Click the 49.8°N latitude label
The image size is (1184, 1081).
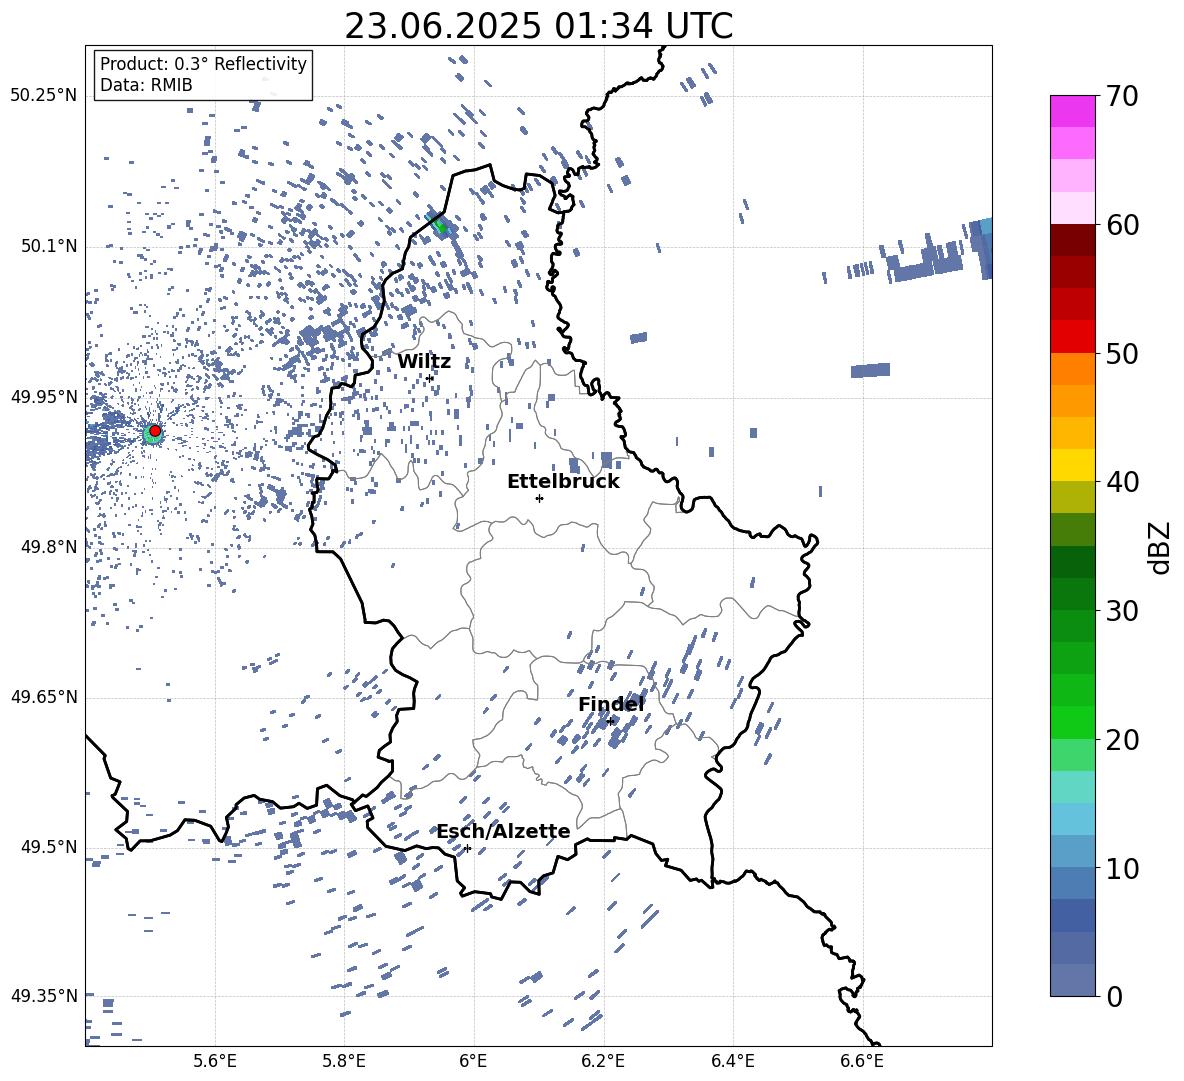point(48,547)
